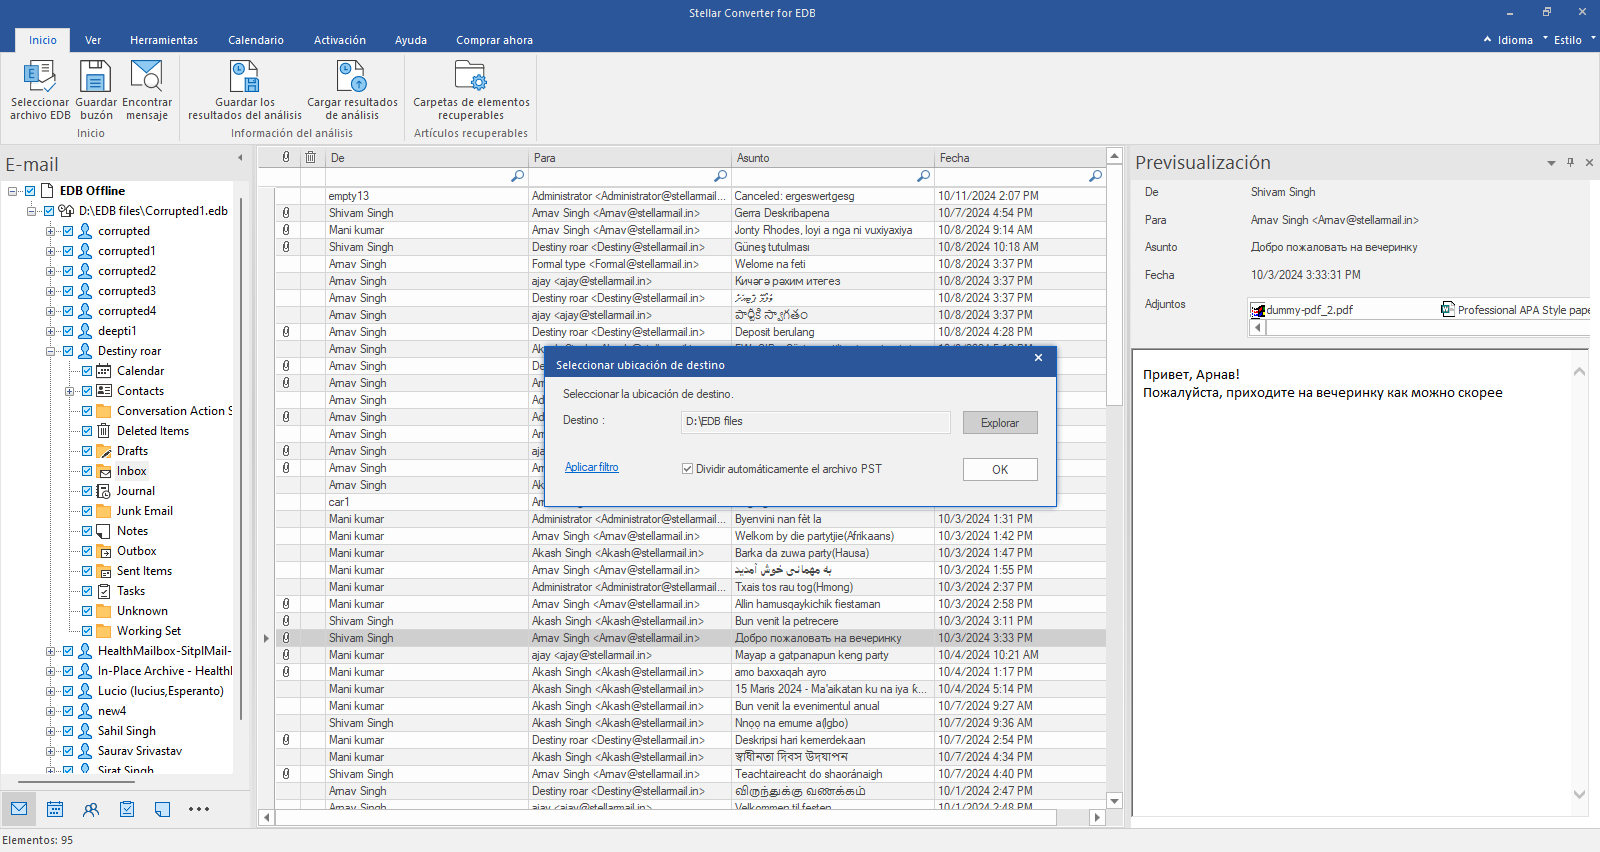Screen dimensions: 1600x852
Task: Click search icon in Para filter
Action: tap(720, 176)
